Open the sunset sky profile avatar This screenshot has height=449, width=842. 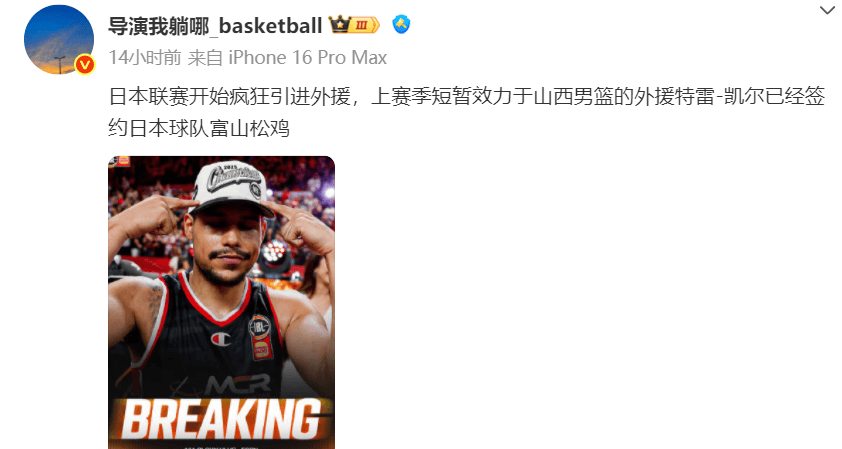point(59,39)
